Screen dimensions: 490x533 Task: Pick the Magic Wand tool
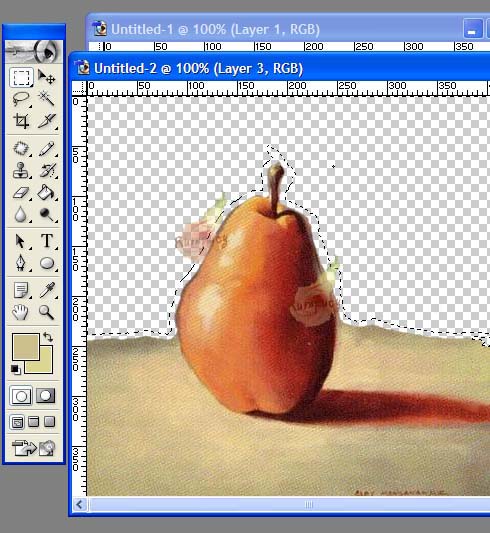pos(47,99)
